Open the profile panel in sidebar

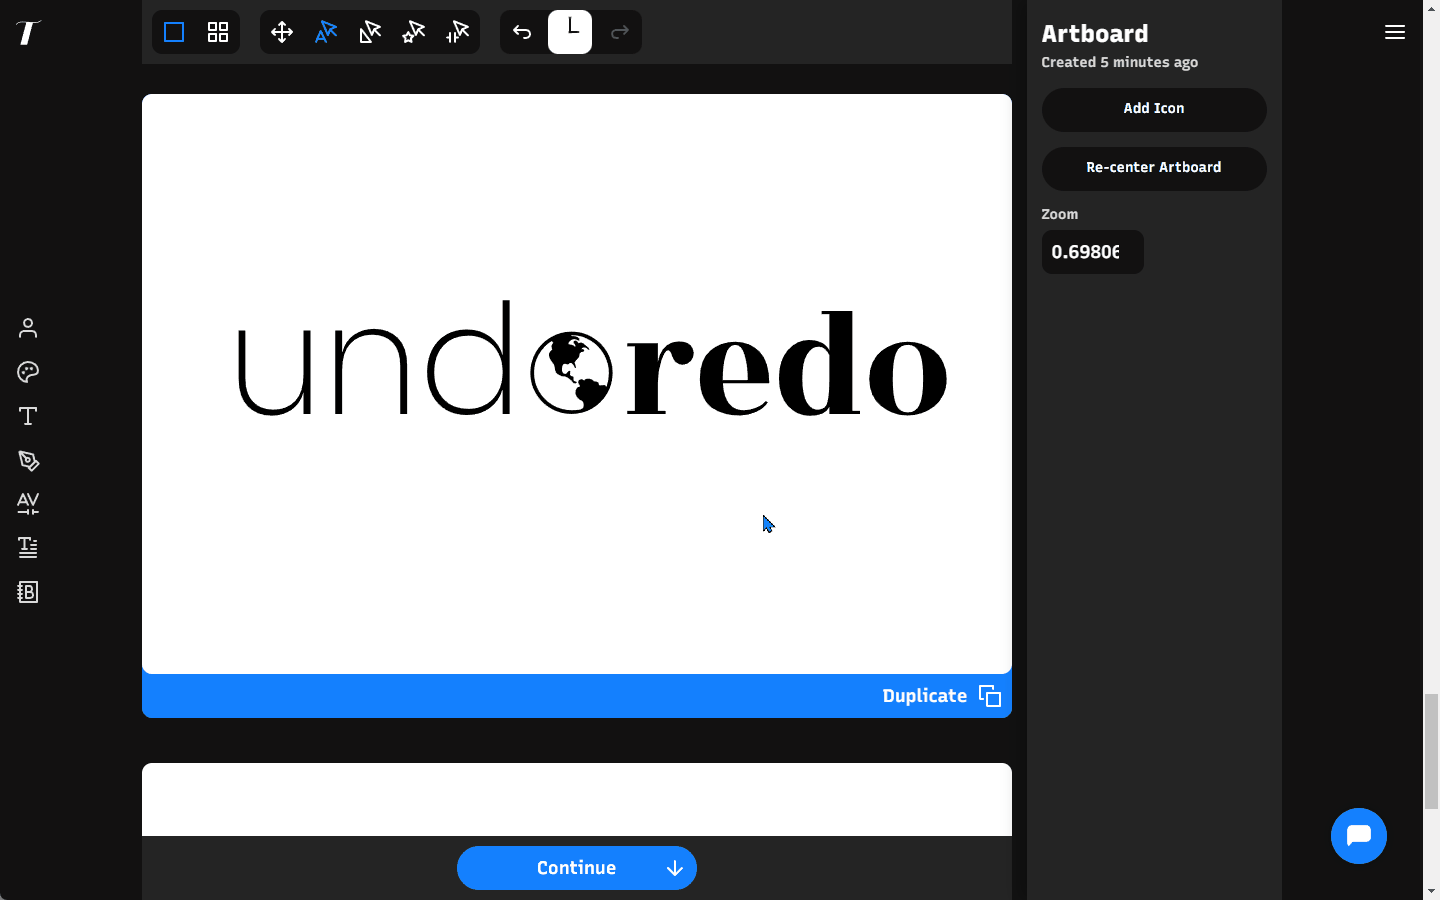point(27,328)
